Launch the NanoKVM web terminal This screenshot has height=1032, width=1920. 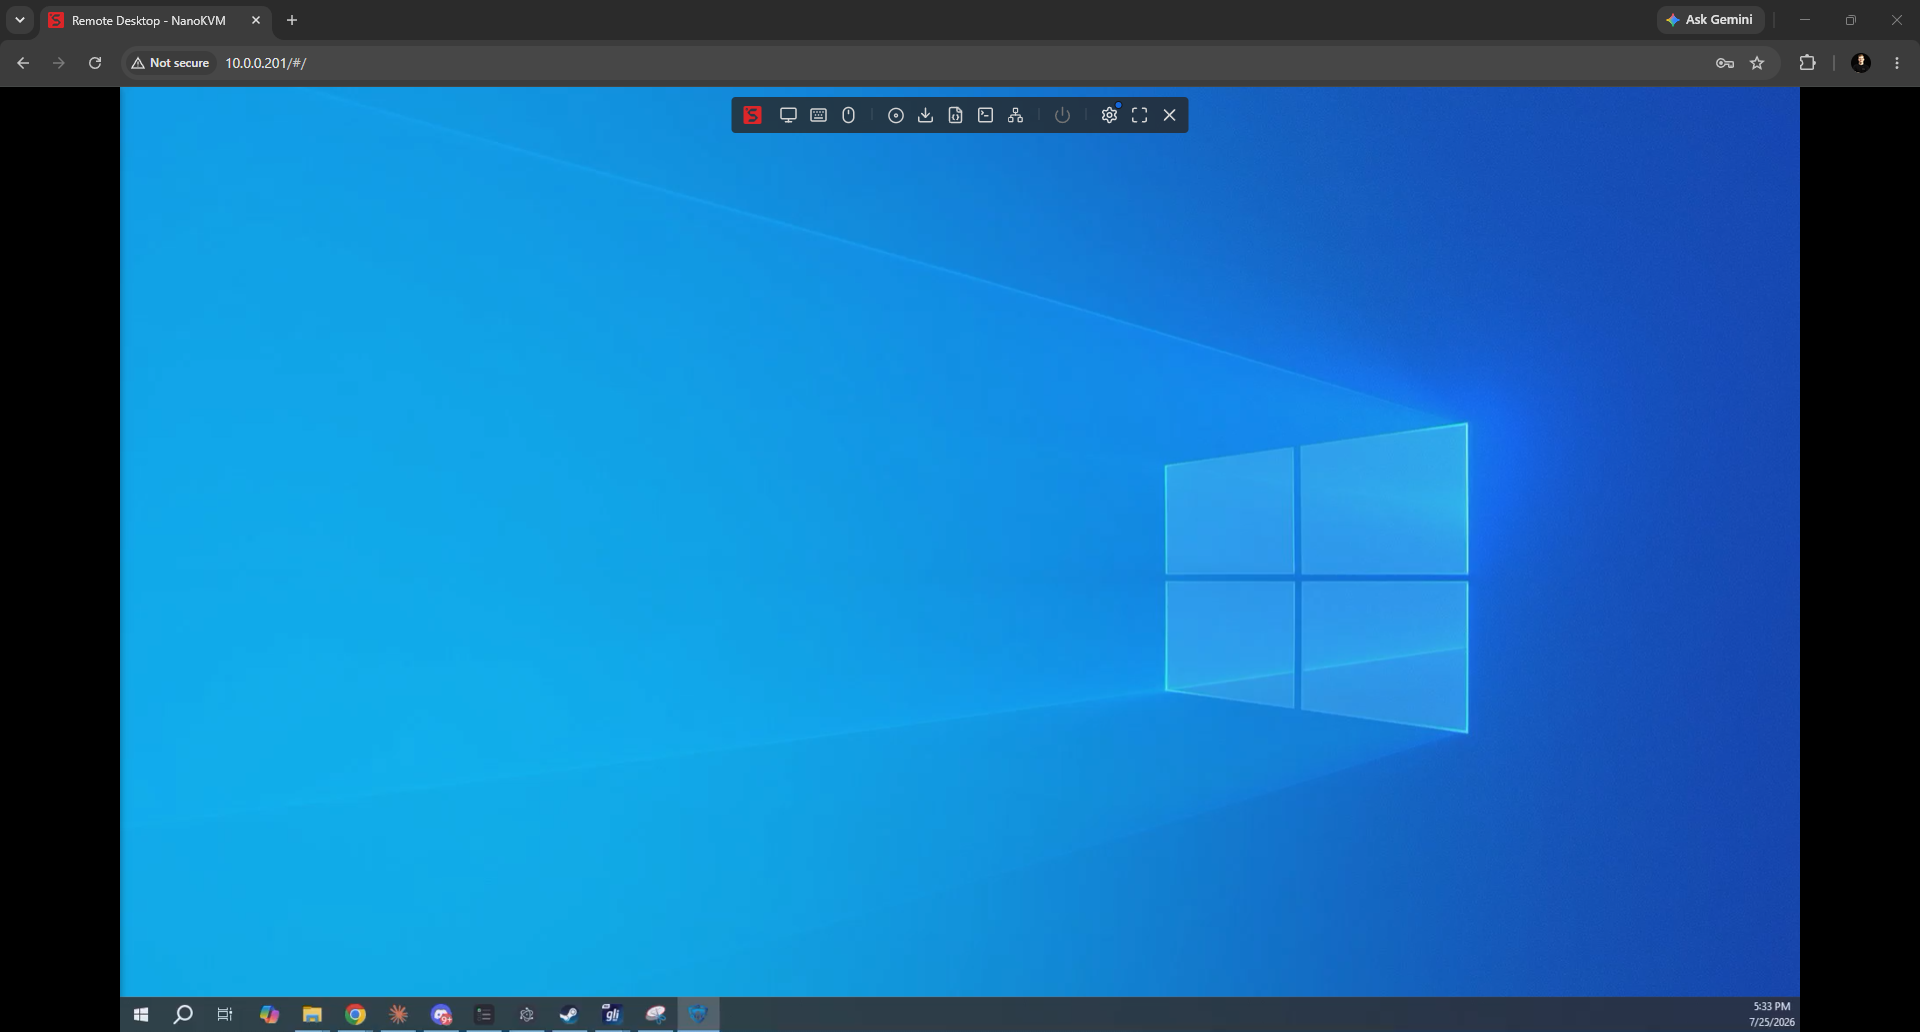[x=986, y=115]
